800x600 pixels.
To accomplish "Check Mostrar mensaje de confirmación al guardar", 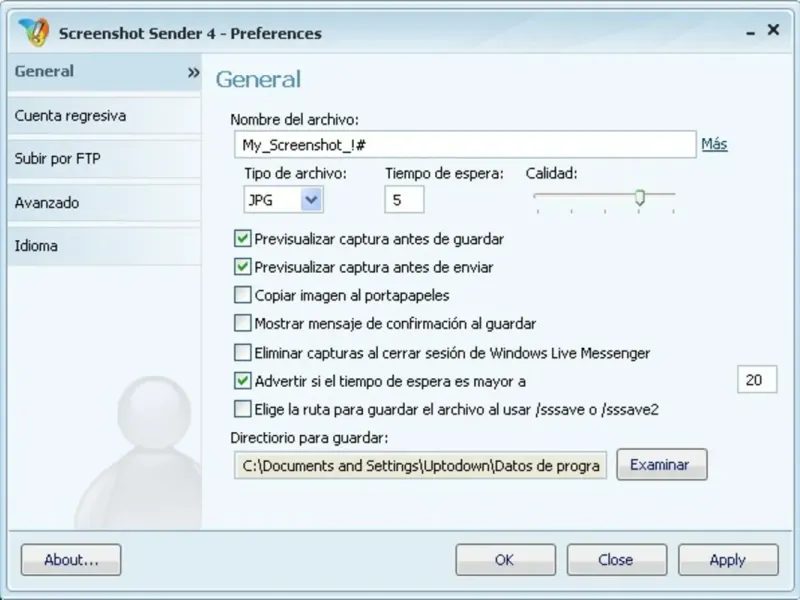I will [242, 323].
